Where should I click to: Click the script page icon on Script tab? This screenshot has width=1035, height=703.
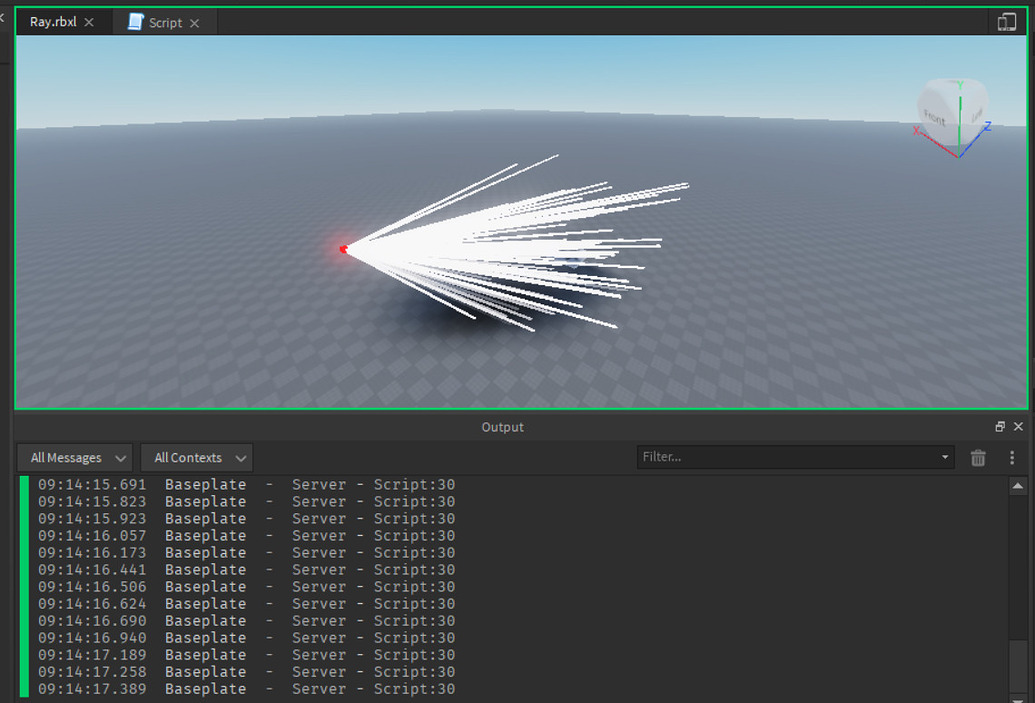[134, 21]
